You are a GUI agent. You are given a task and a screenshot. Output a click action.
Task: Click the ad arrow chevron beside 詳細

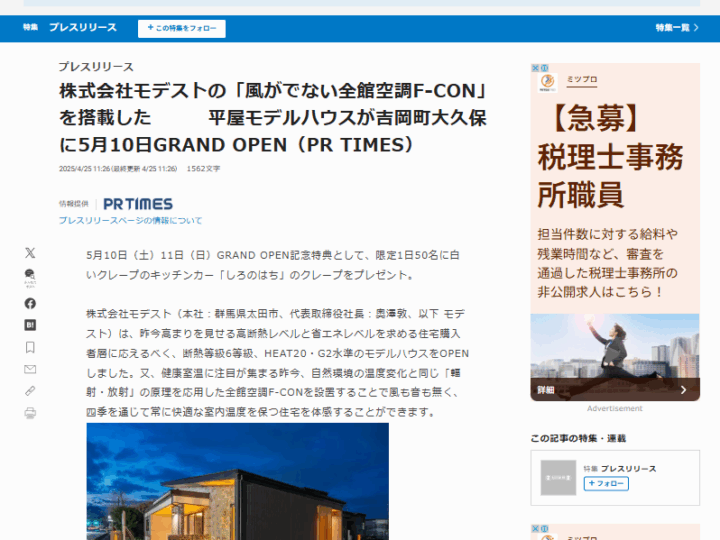(683, 390)
